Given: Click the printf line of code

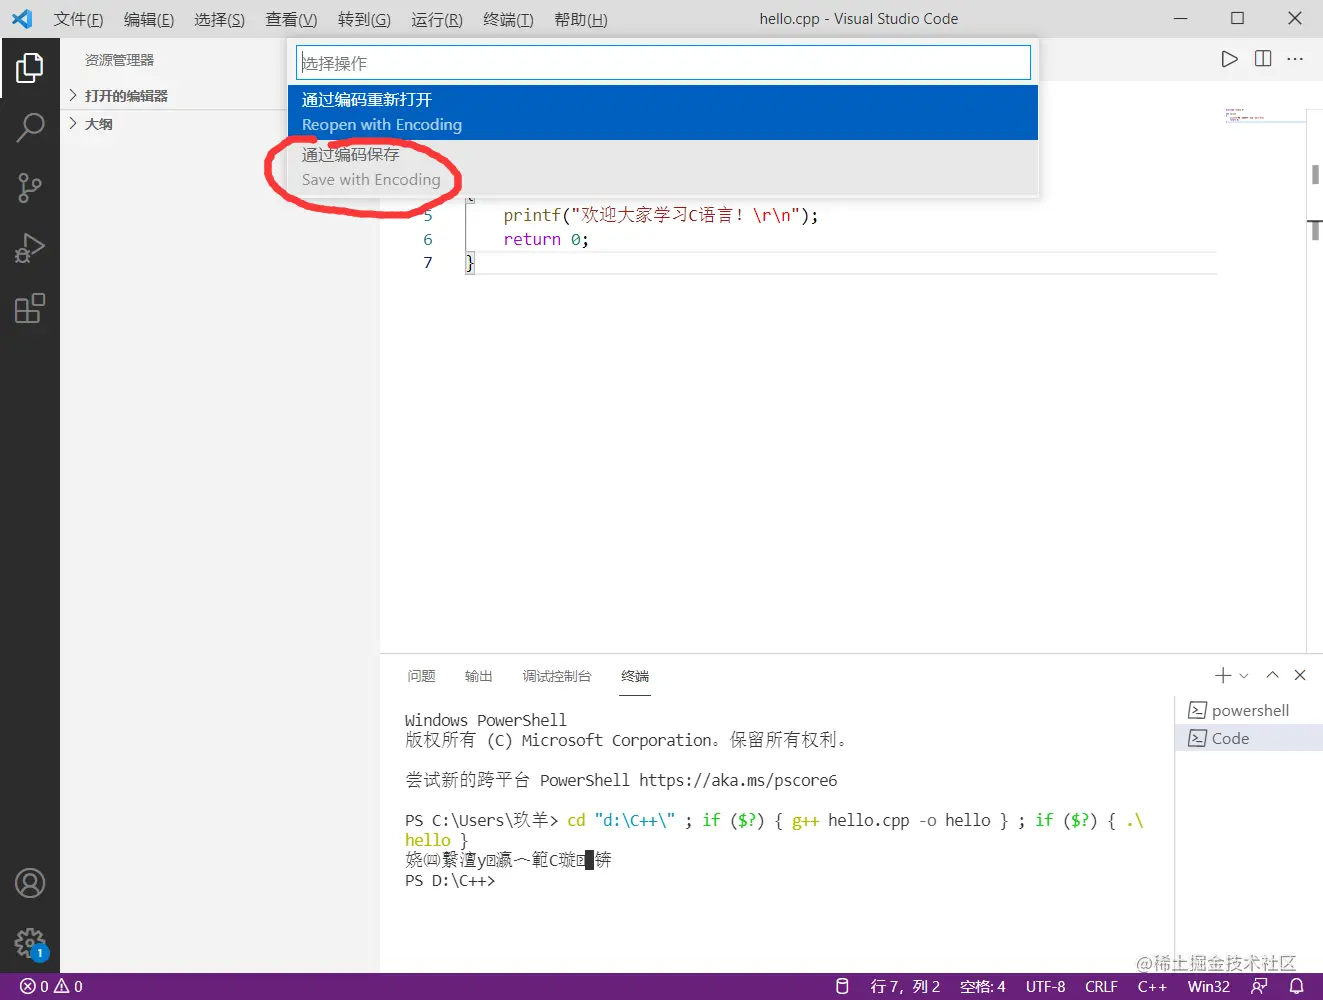Looking at the screenshot, I should point(661,215).
